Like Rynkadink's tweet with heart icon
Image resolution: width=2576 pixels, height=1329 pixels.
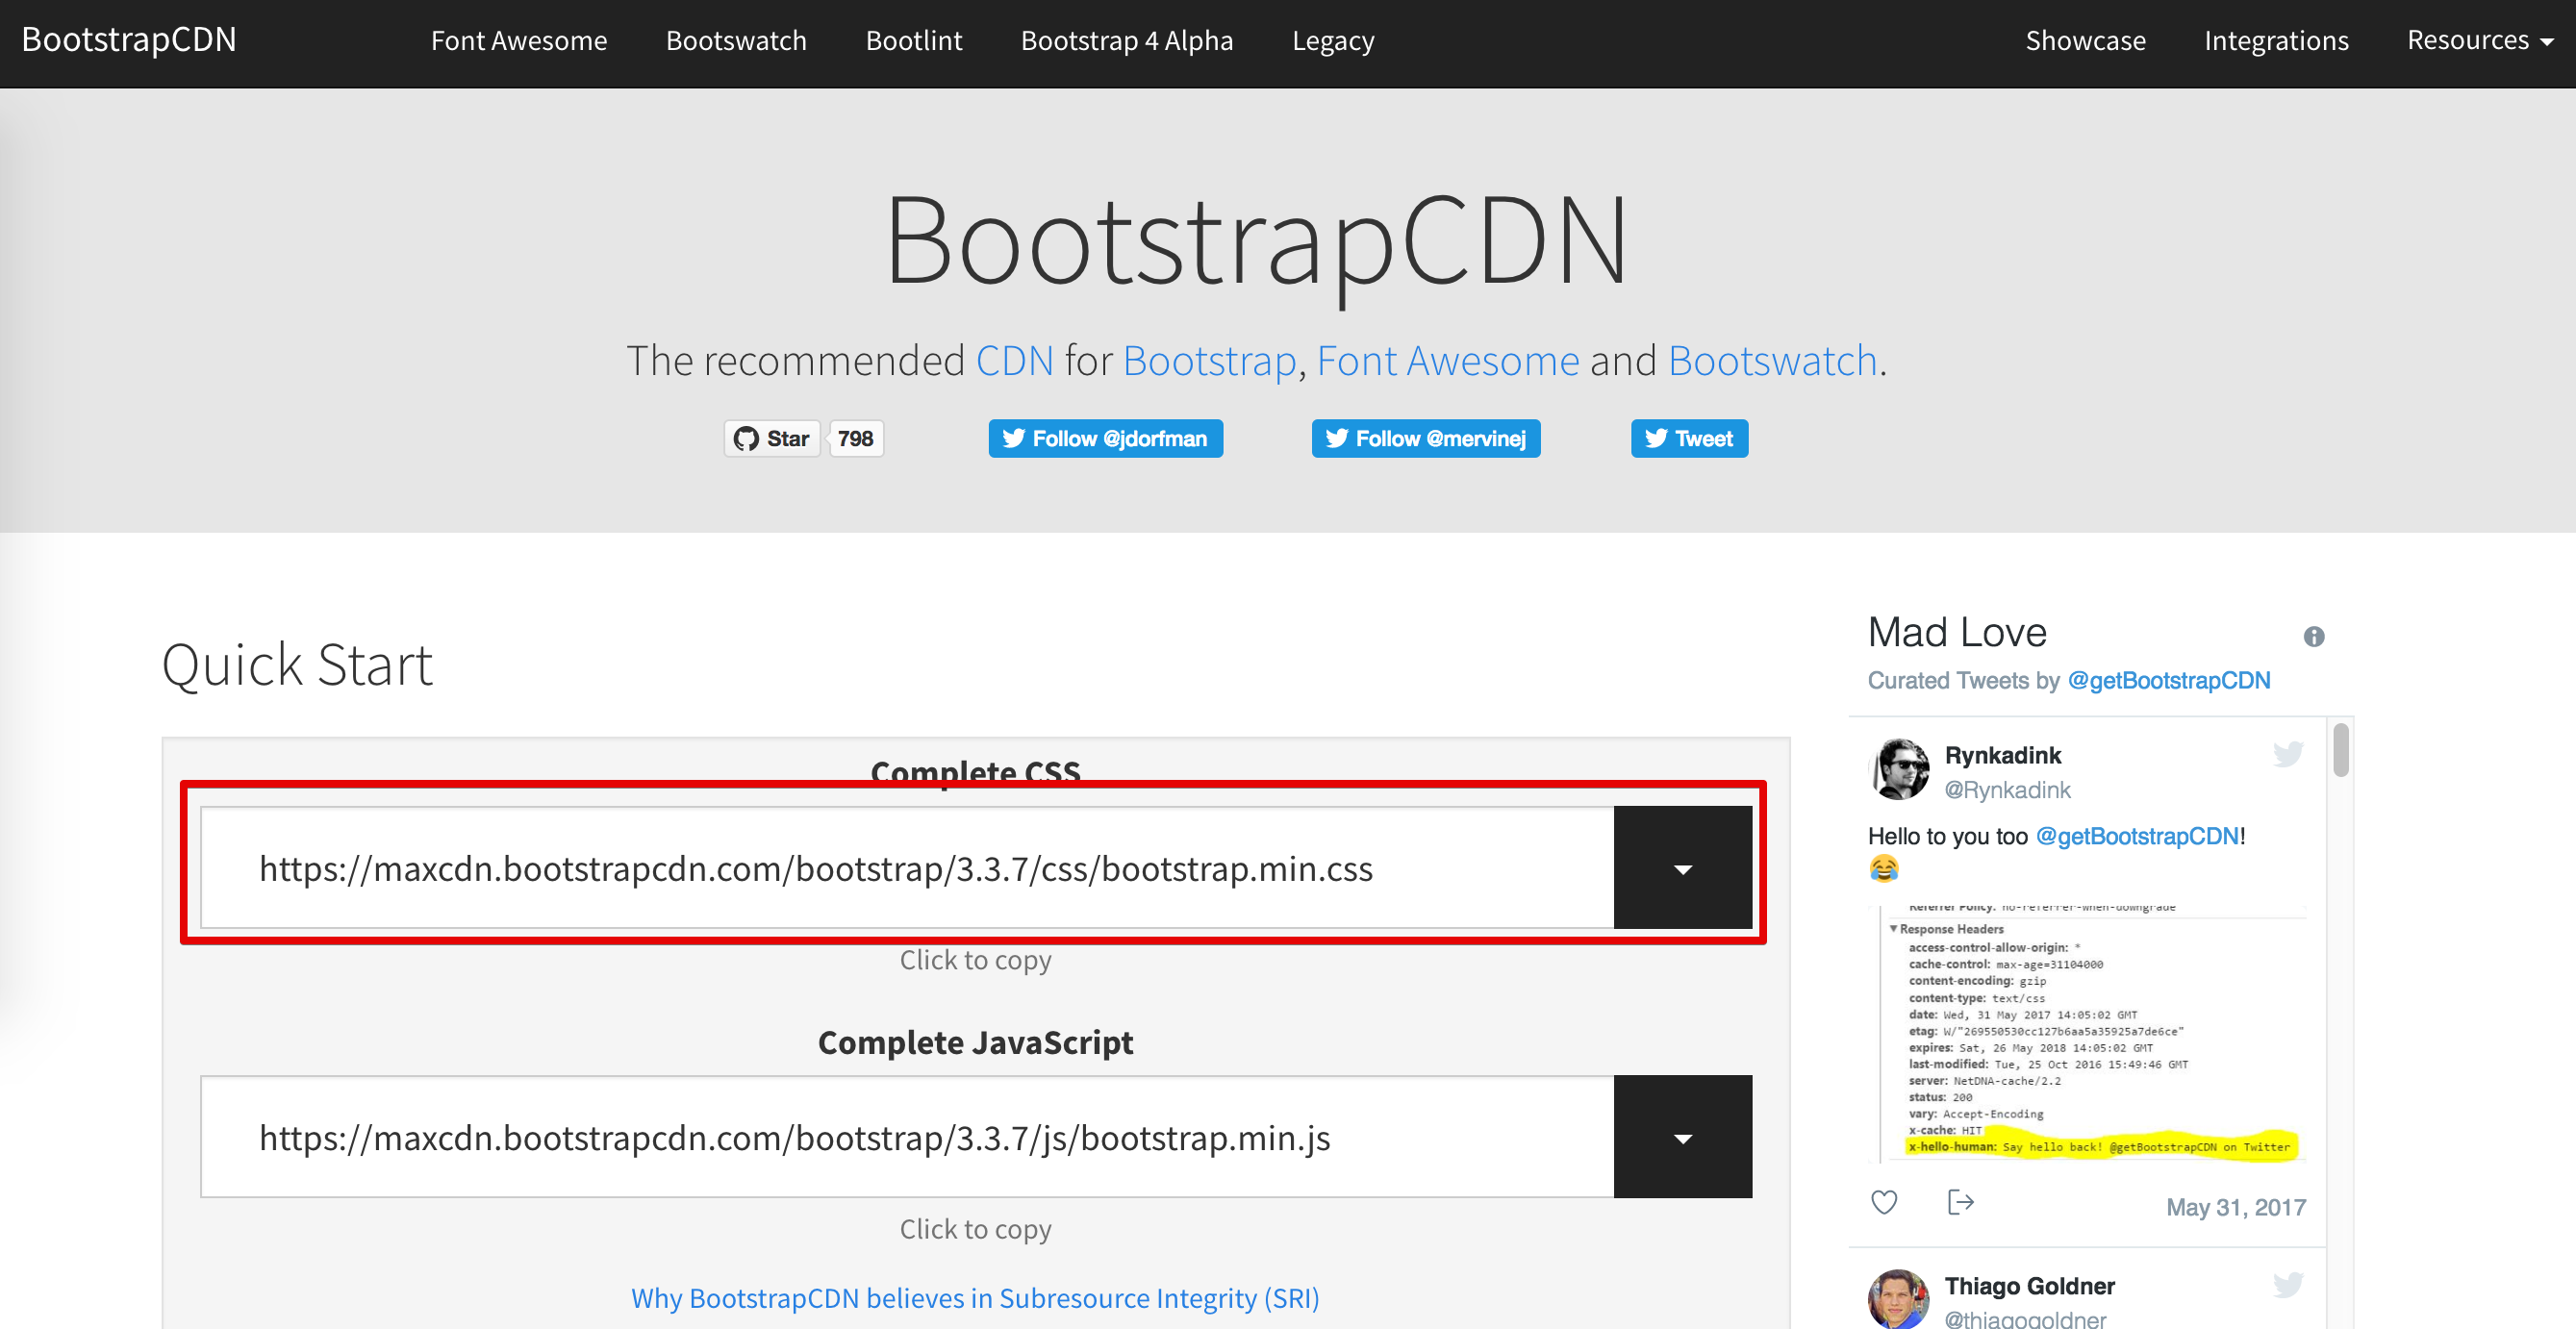[x=1884, y=1202]
